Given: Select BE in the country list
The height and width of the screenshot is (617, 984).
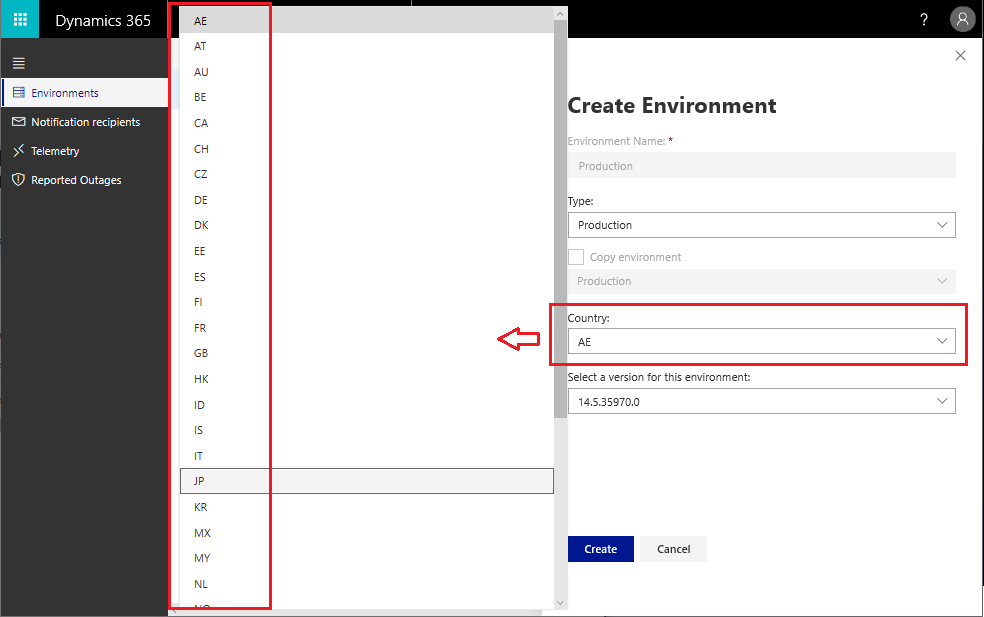Looking at the screenshot, I should [x=366, y=97].
